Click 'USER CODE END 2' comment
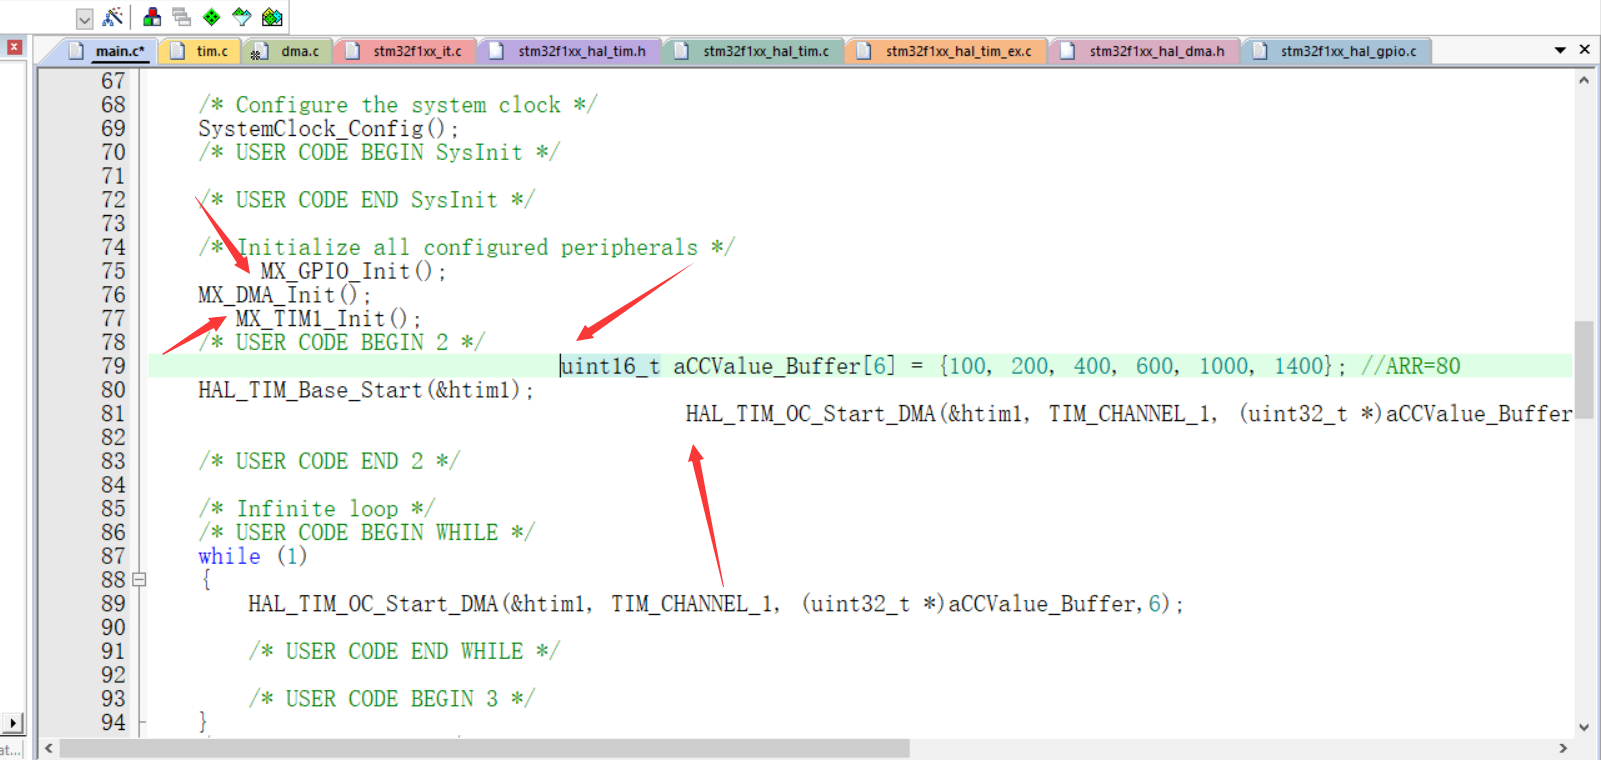The width and height of the screenshot is (1601, 760). (329, 461)
